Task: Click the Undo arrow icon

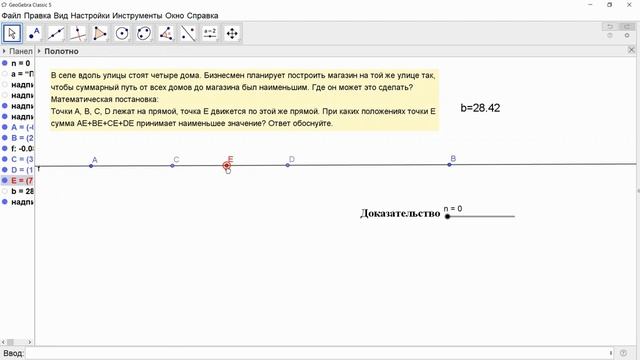Action: pyautogui.click(x=610, y=27)
